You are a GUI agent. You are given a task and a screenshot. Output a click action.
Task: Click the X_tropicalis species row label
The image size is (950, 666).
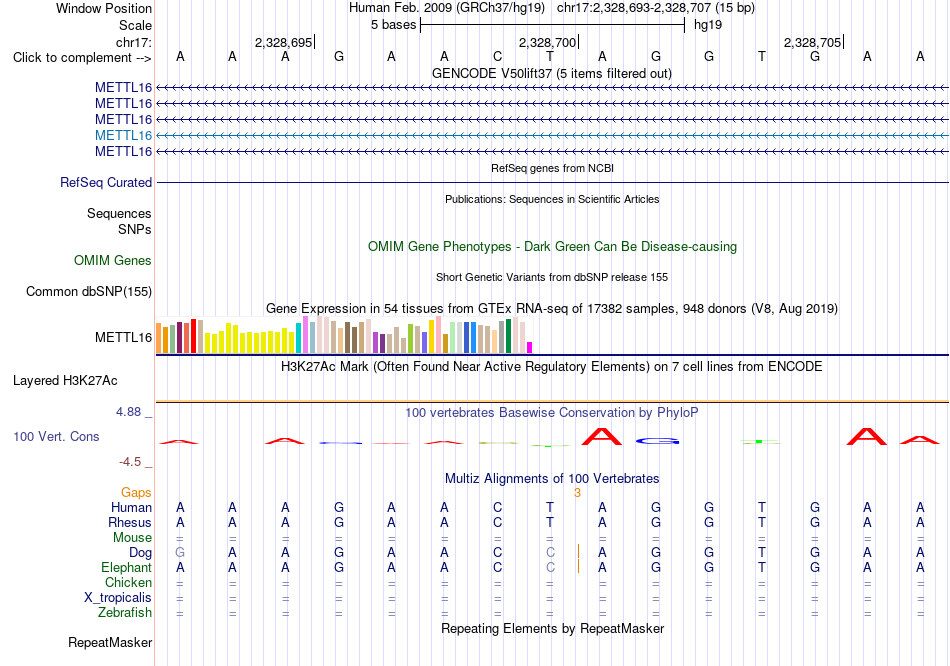118,598
